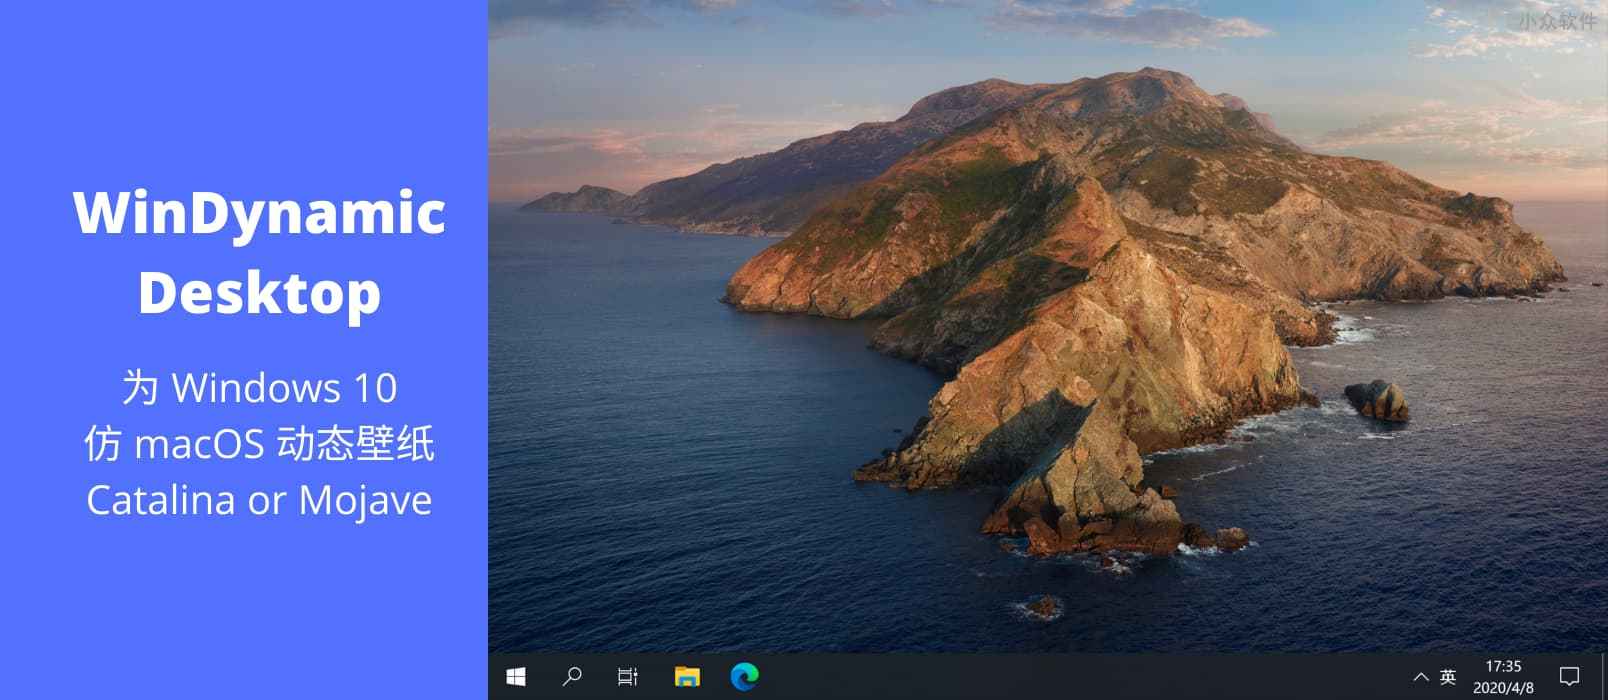Toggle the 英 input language indicator
Screen dimensions: 1608x700
tap(1447, 677)
